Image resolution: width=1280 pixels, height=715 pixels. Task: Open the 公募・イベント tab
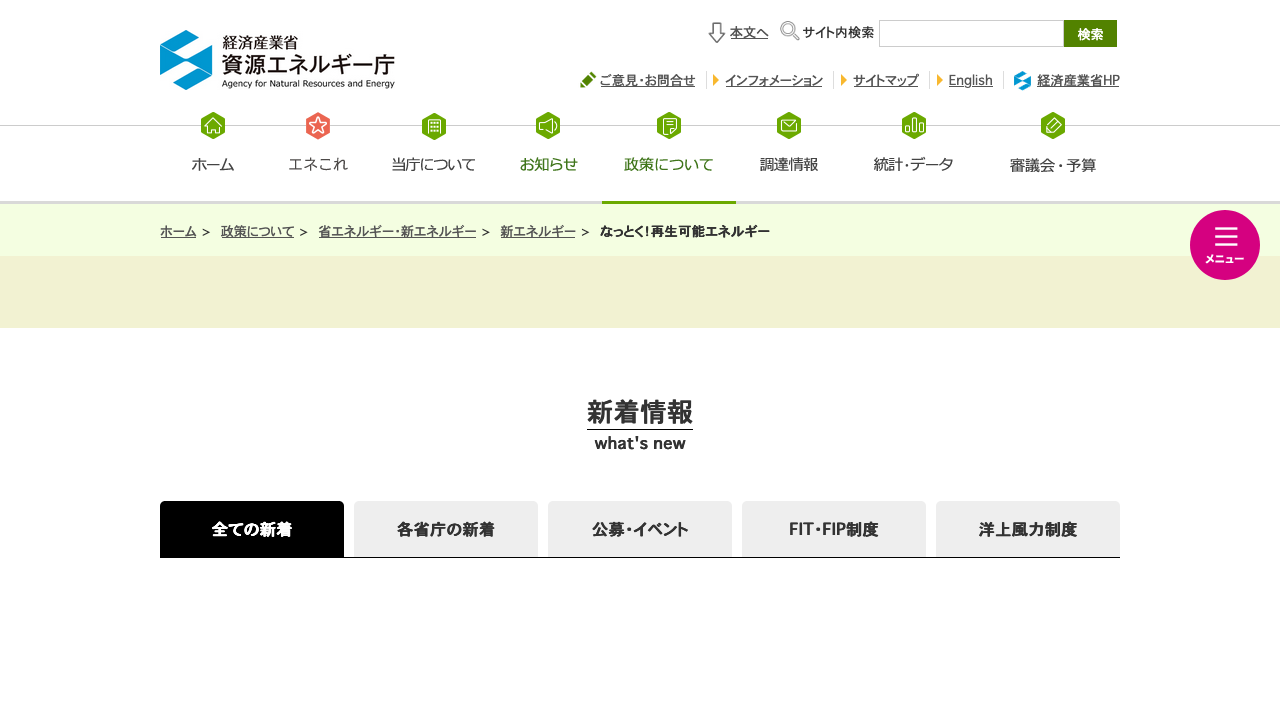pos(639,529)
